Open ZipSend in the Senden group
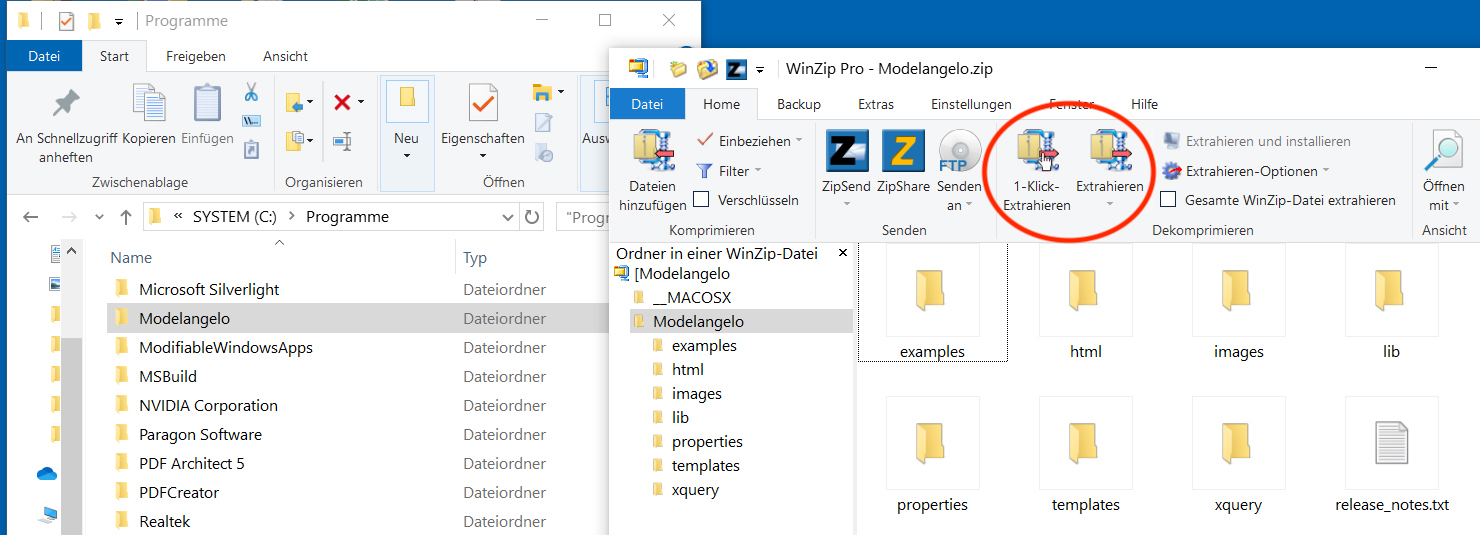Screen dimensions: 1480x535 [846, 152]
